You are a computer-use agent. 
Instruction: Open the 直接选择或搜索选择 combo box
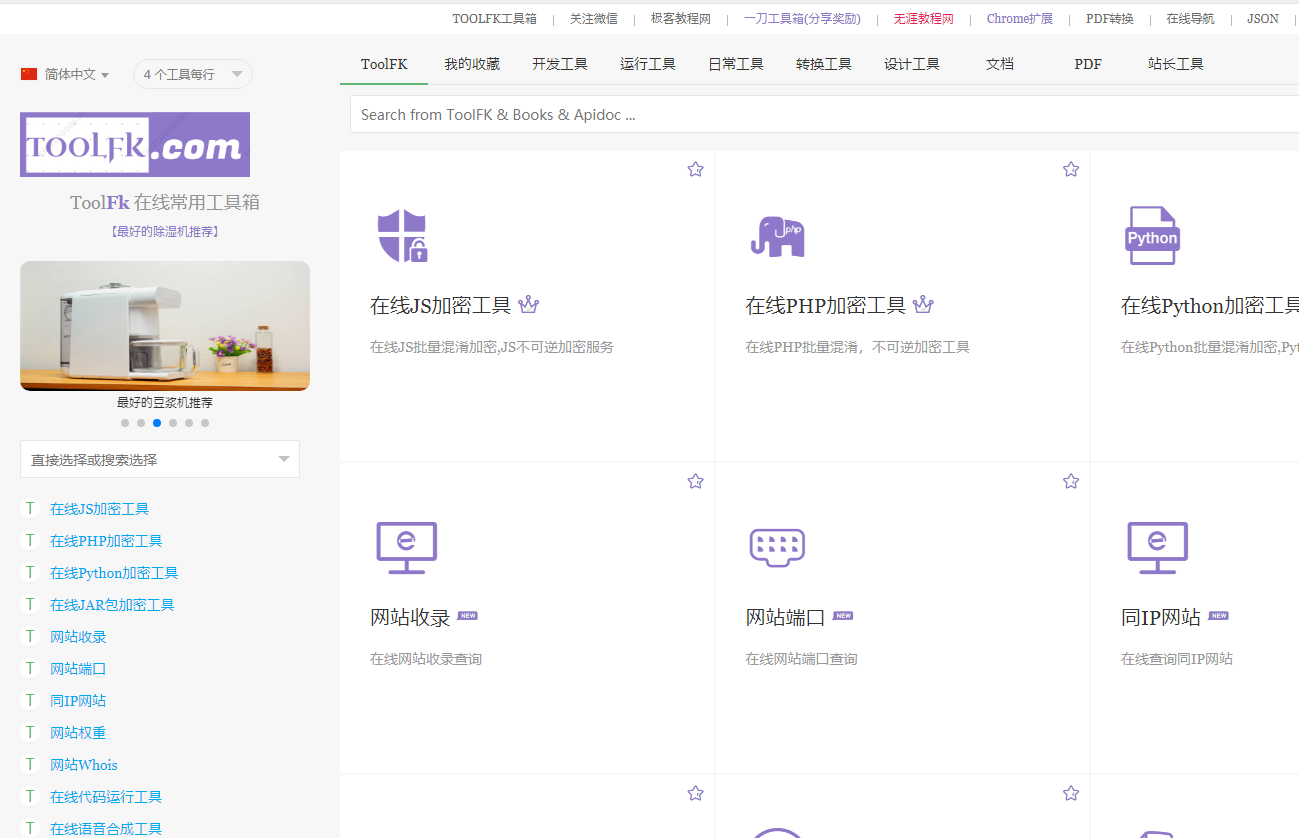[x=160, y=459]
